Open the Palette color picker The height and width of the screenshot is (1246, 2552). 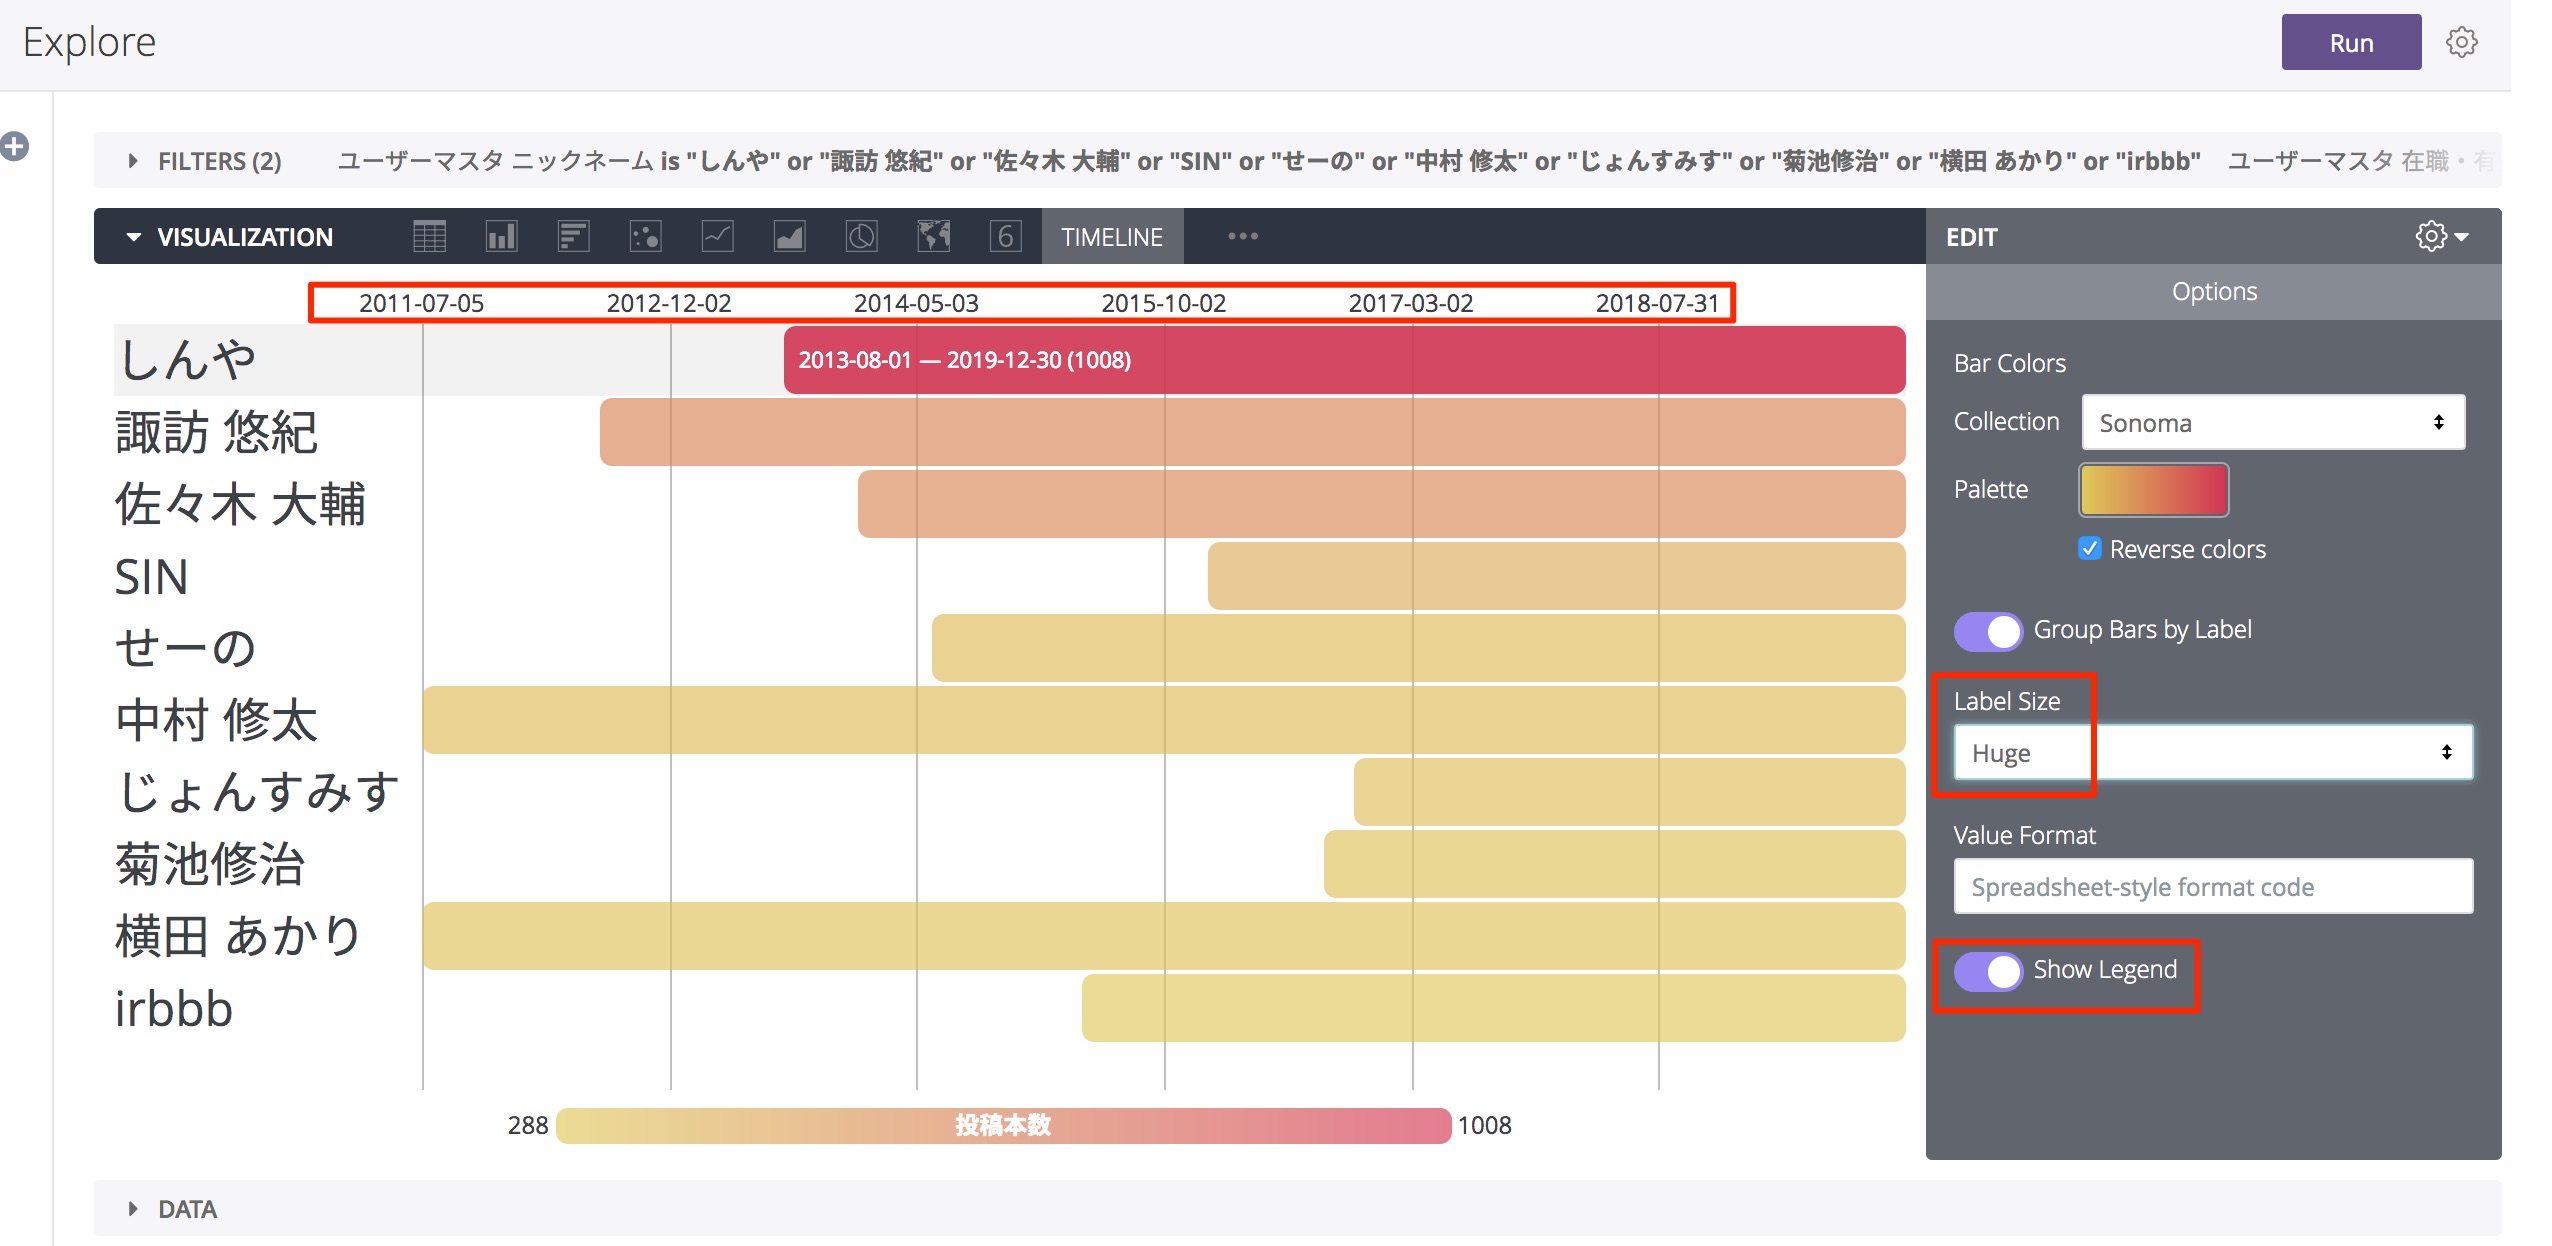(x=2153, y=490)
